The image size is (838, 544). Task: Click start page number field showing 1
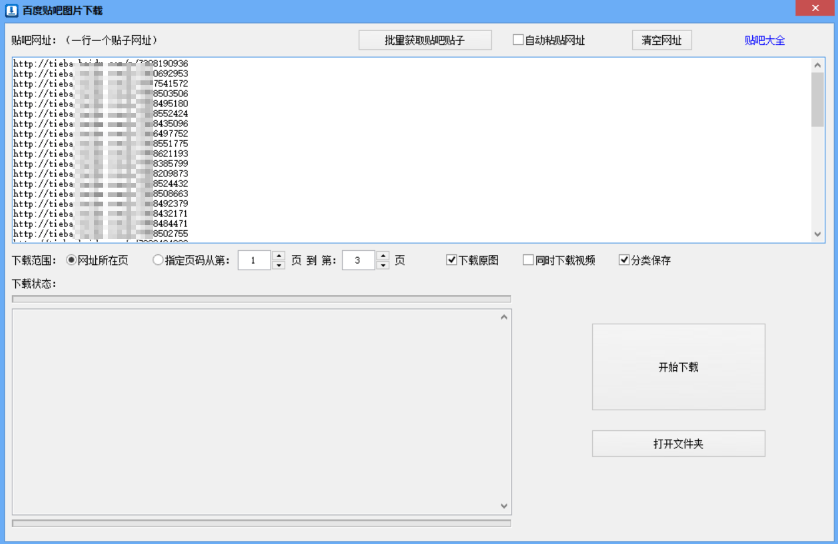(254, 260)
